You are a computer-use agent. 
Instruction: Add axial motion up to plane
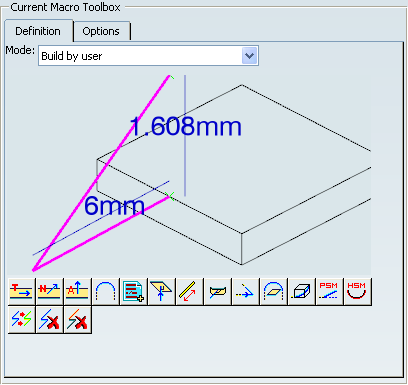[218, 292]
